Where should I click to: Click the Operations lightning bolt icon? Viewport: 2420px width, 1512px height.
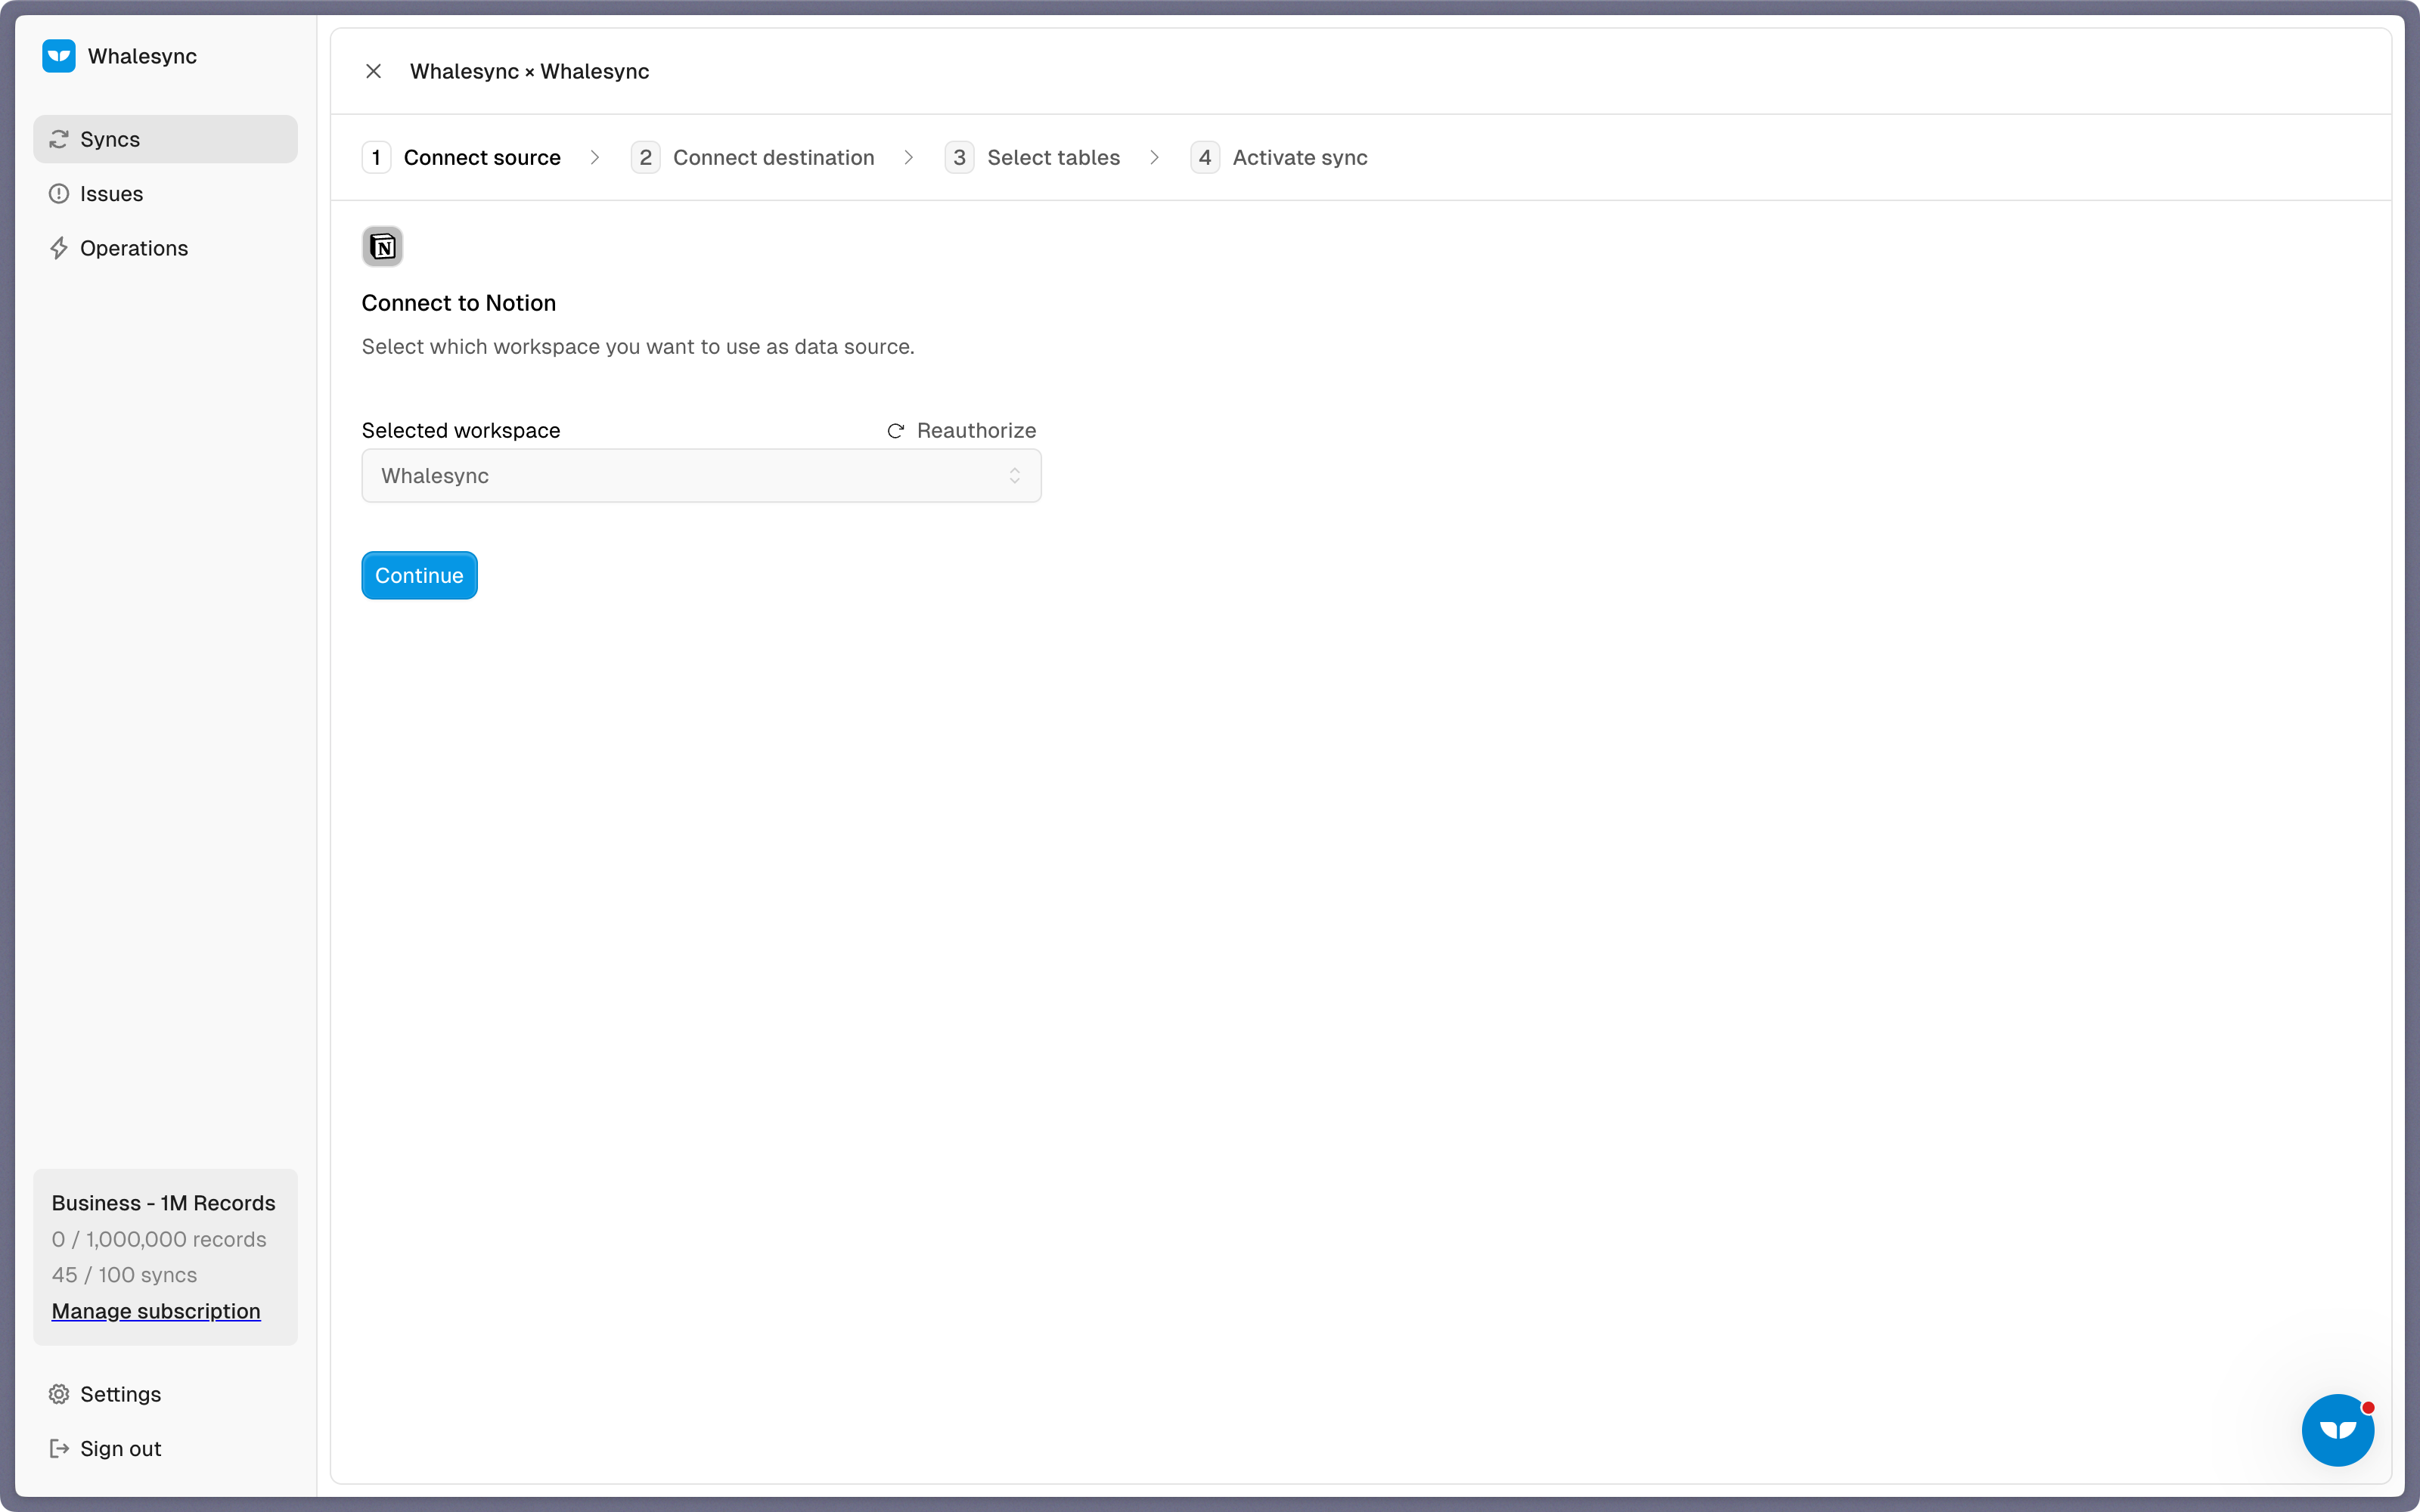coord(59,248)
